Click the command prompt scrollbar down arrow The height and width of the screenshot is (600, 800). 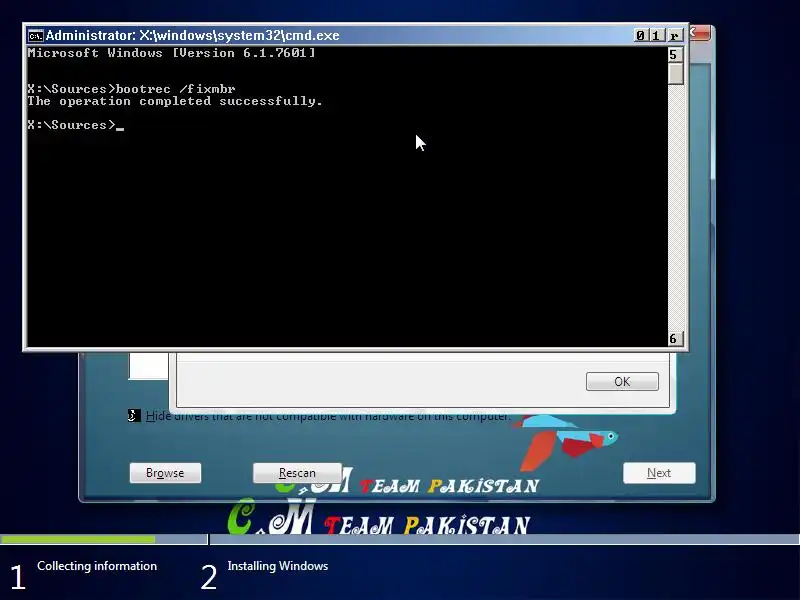point(675,339)
